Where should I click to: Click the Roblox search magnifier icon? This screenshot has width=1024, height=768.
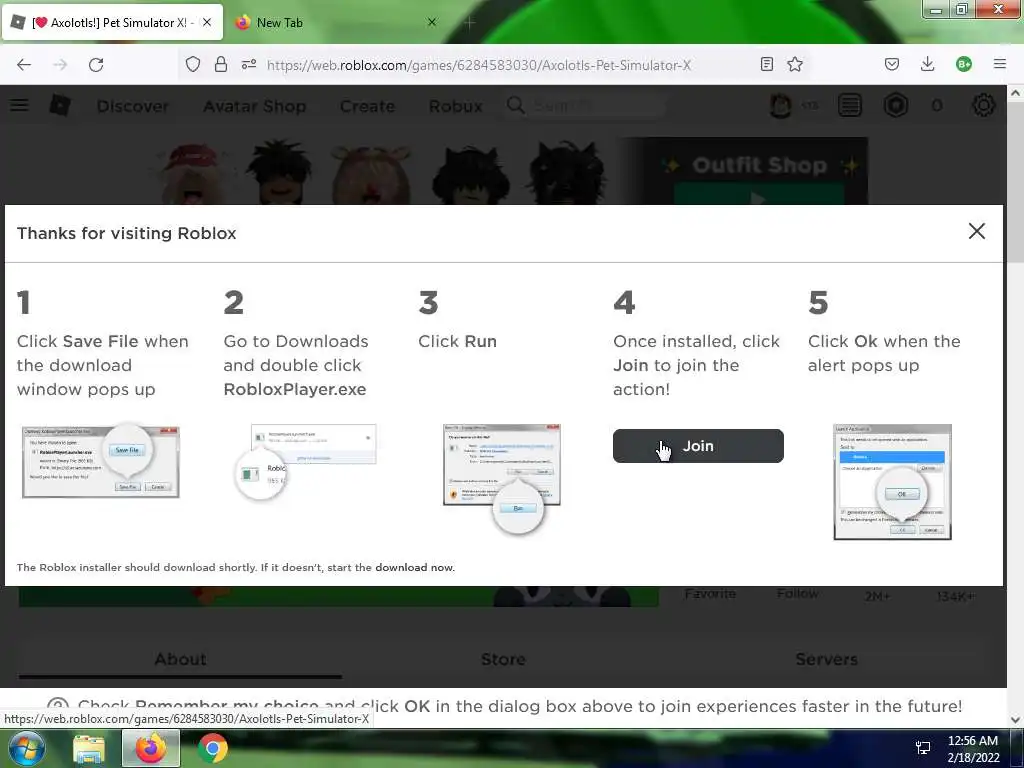coord(515,105)
